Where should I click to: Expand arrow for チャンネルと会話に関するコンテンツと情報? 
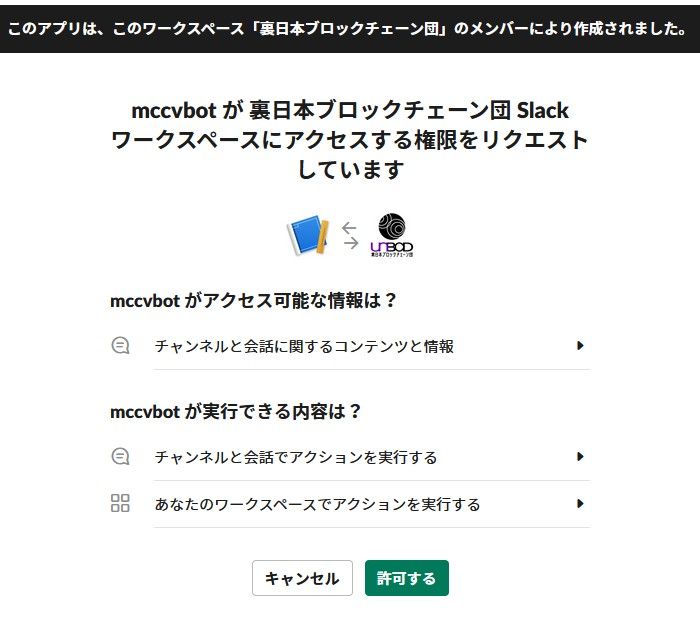pyautogui.click(x=580, y=346)
